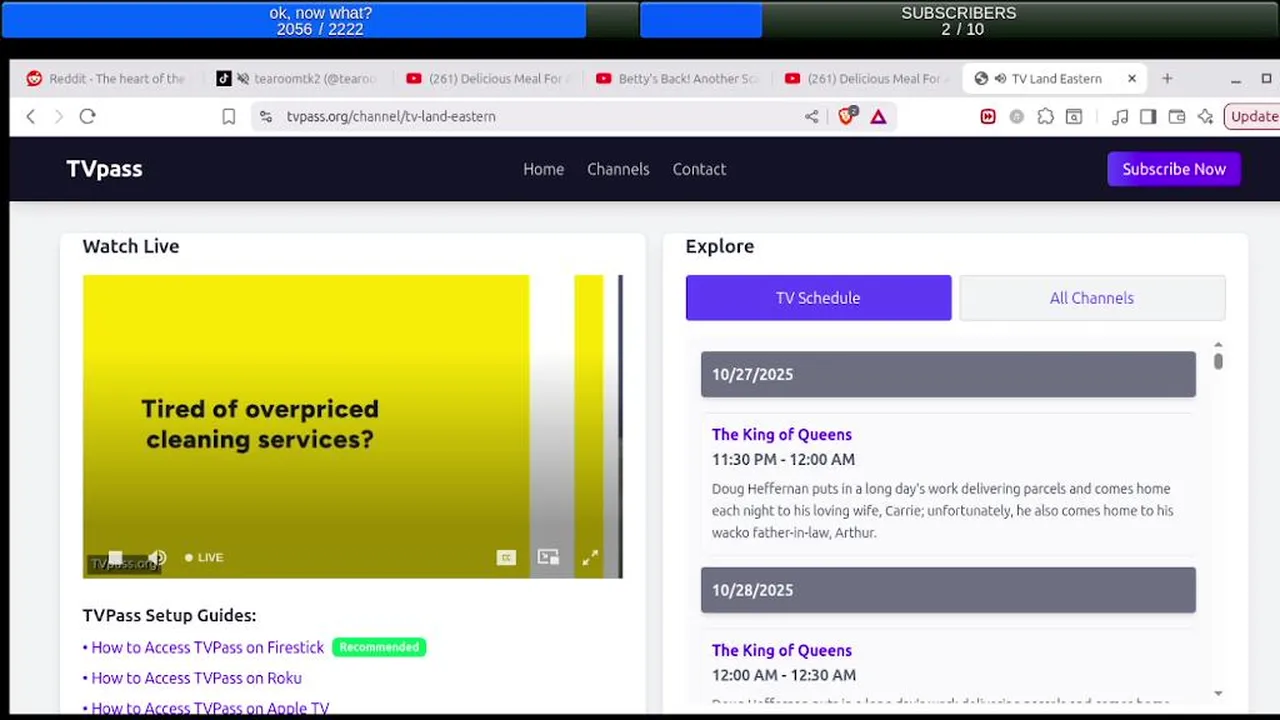
Task: Select the All Channels tab
Action: pos(1092,298)
